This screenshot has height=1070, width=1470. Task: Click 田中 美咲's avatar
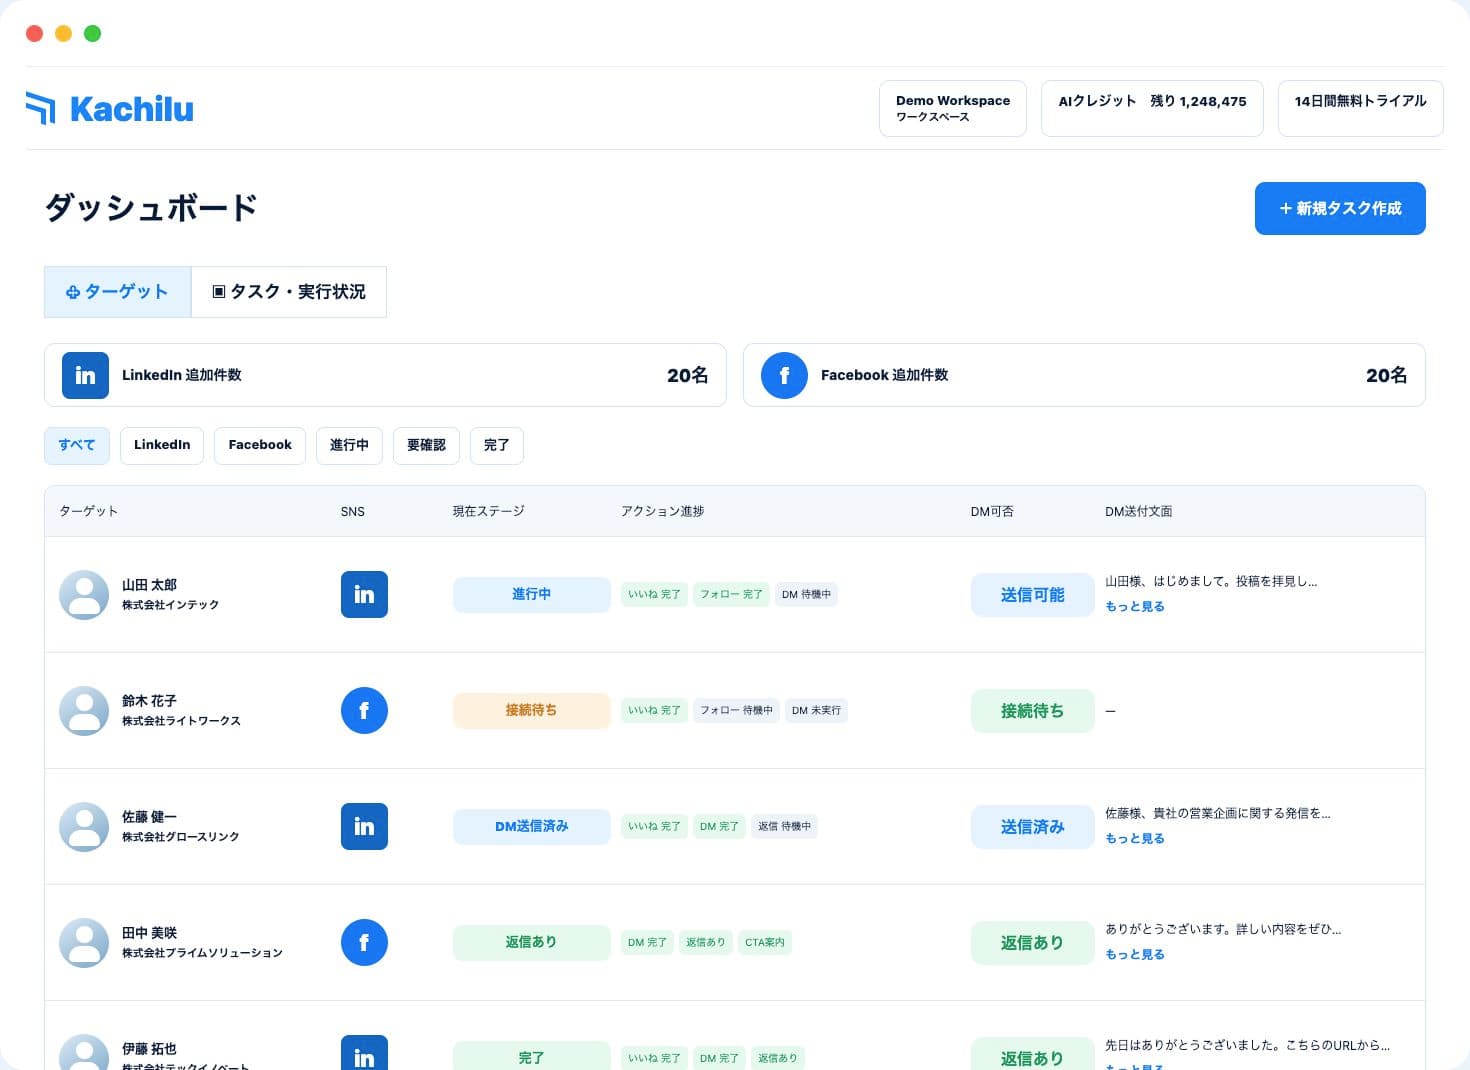(x=84, y=943)
